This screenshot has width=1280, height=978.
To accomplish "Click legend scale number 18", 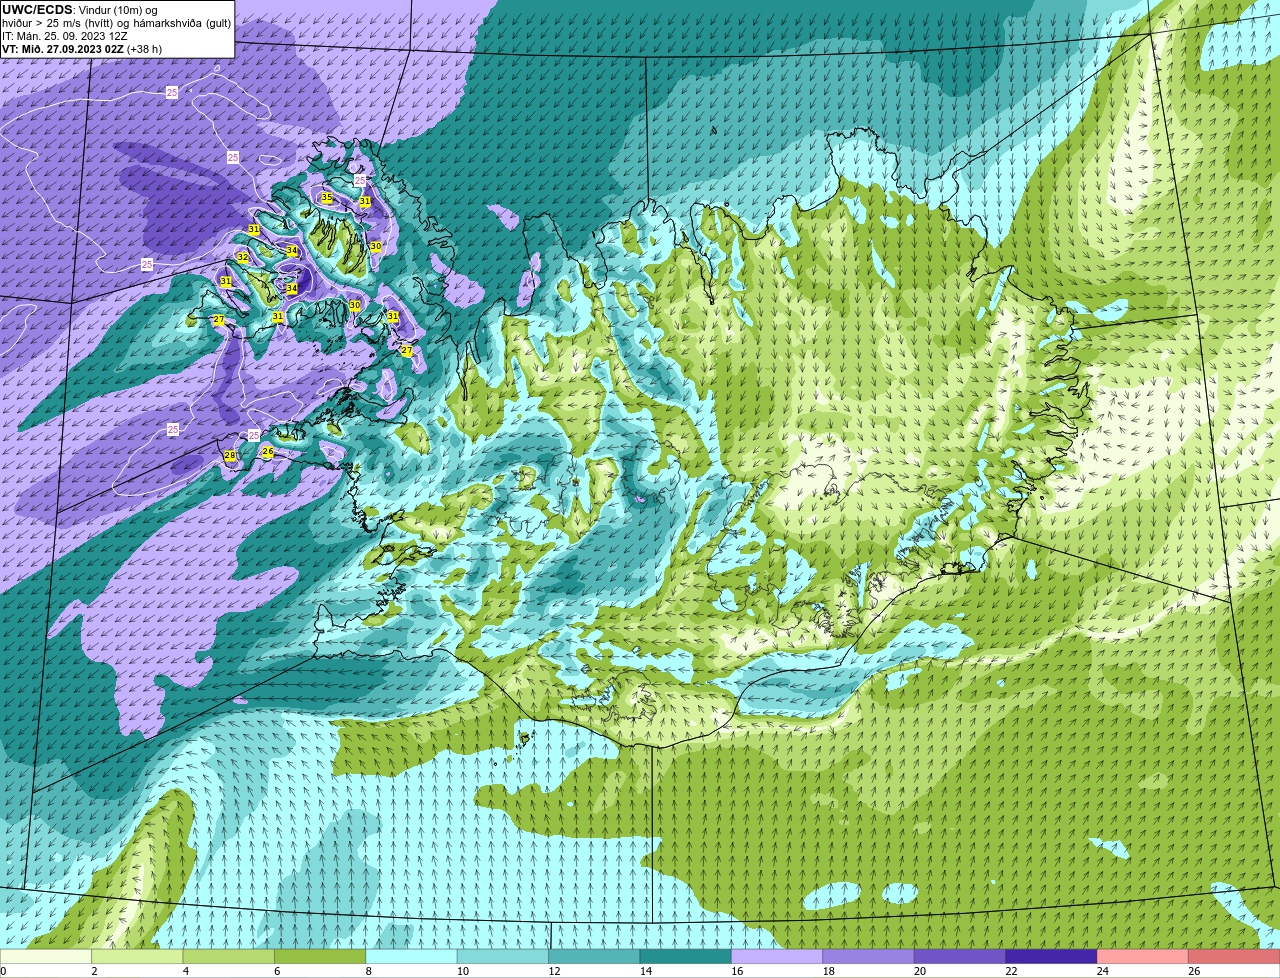I will 829,971.
